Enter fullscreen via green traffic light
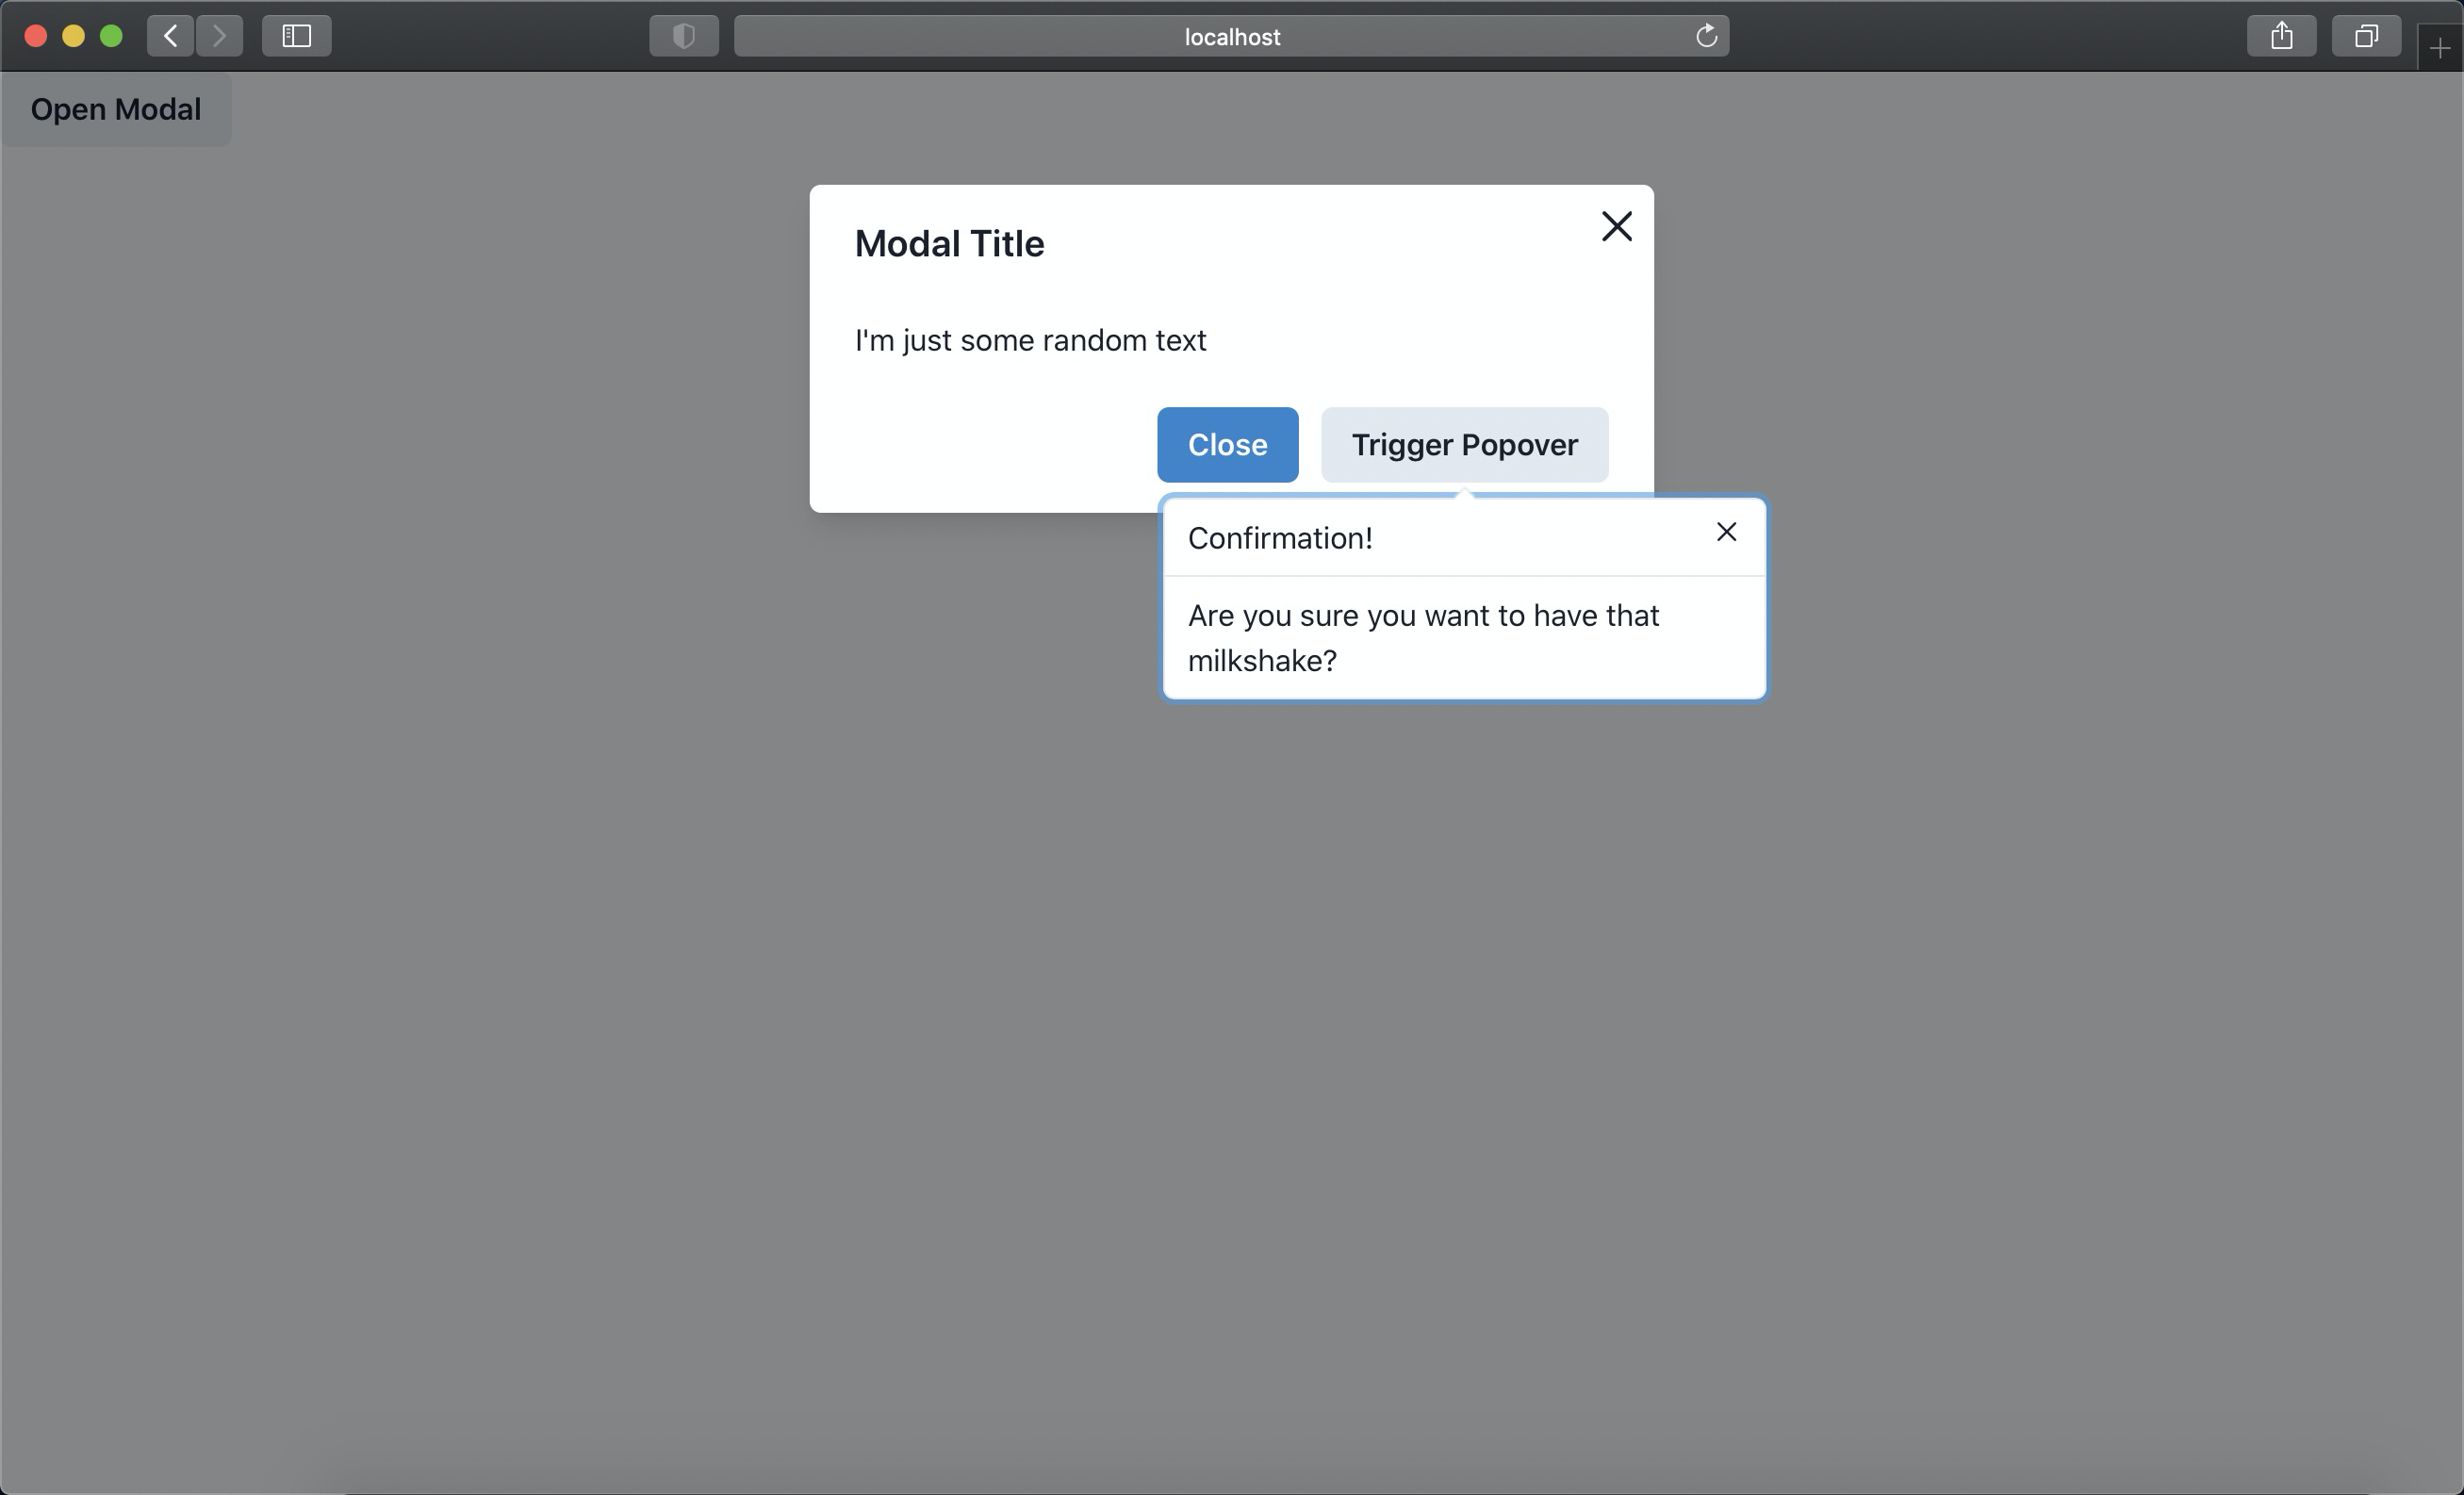This screenshot has width=2464, height=1495. tap(111, 35)
